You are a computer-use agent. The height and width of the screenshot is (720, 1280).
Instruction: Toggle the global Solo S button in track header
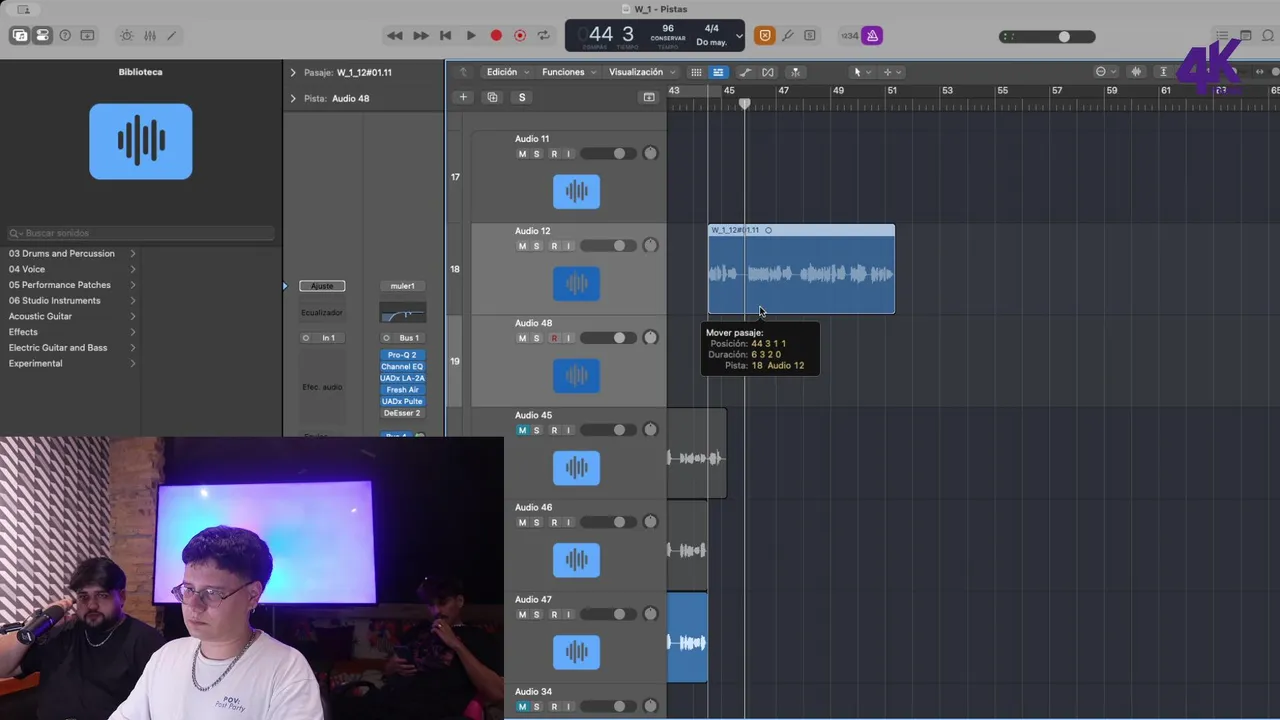click(521, 97)
